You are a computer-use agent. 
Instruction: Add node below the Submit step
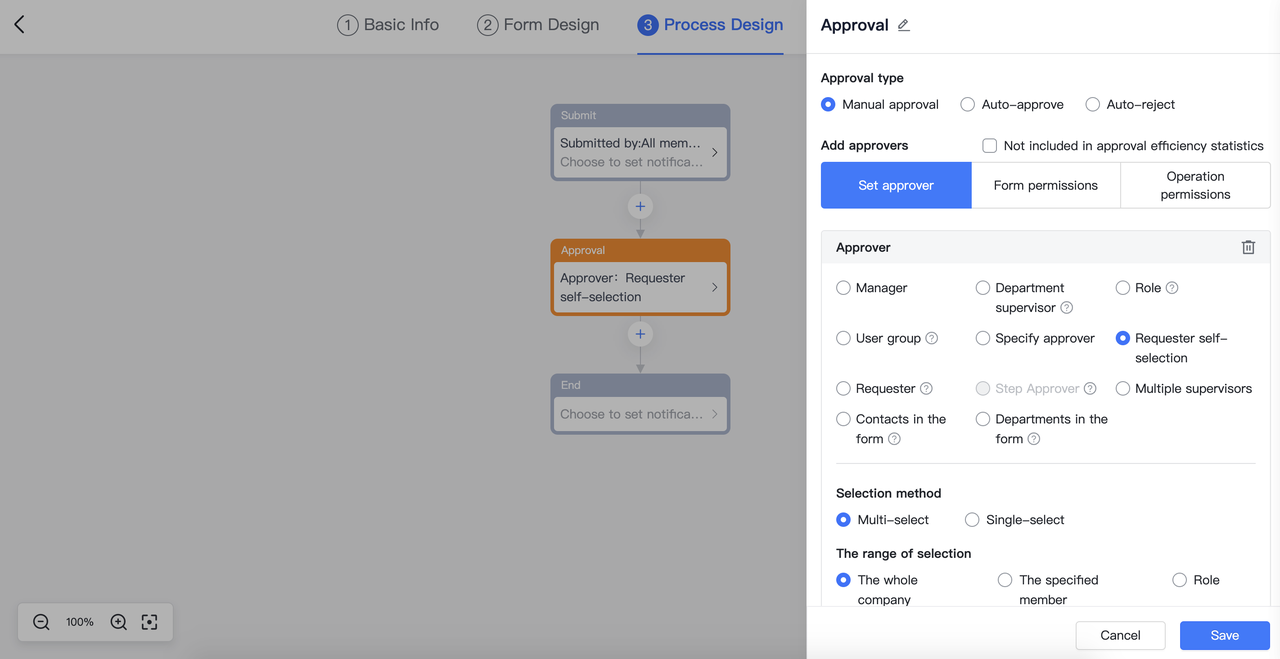coord(640,206)
